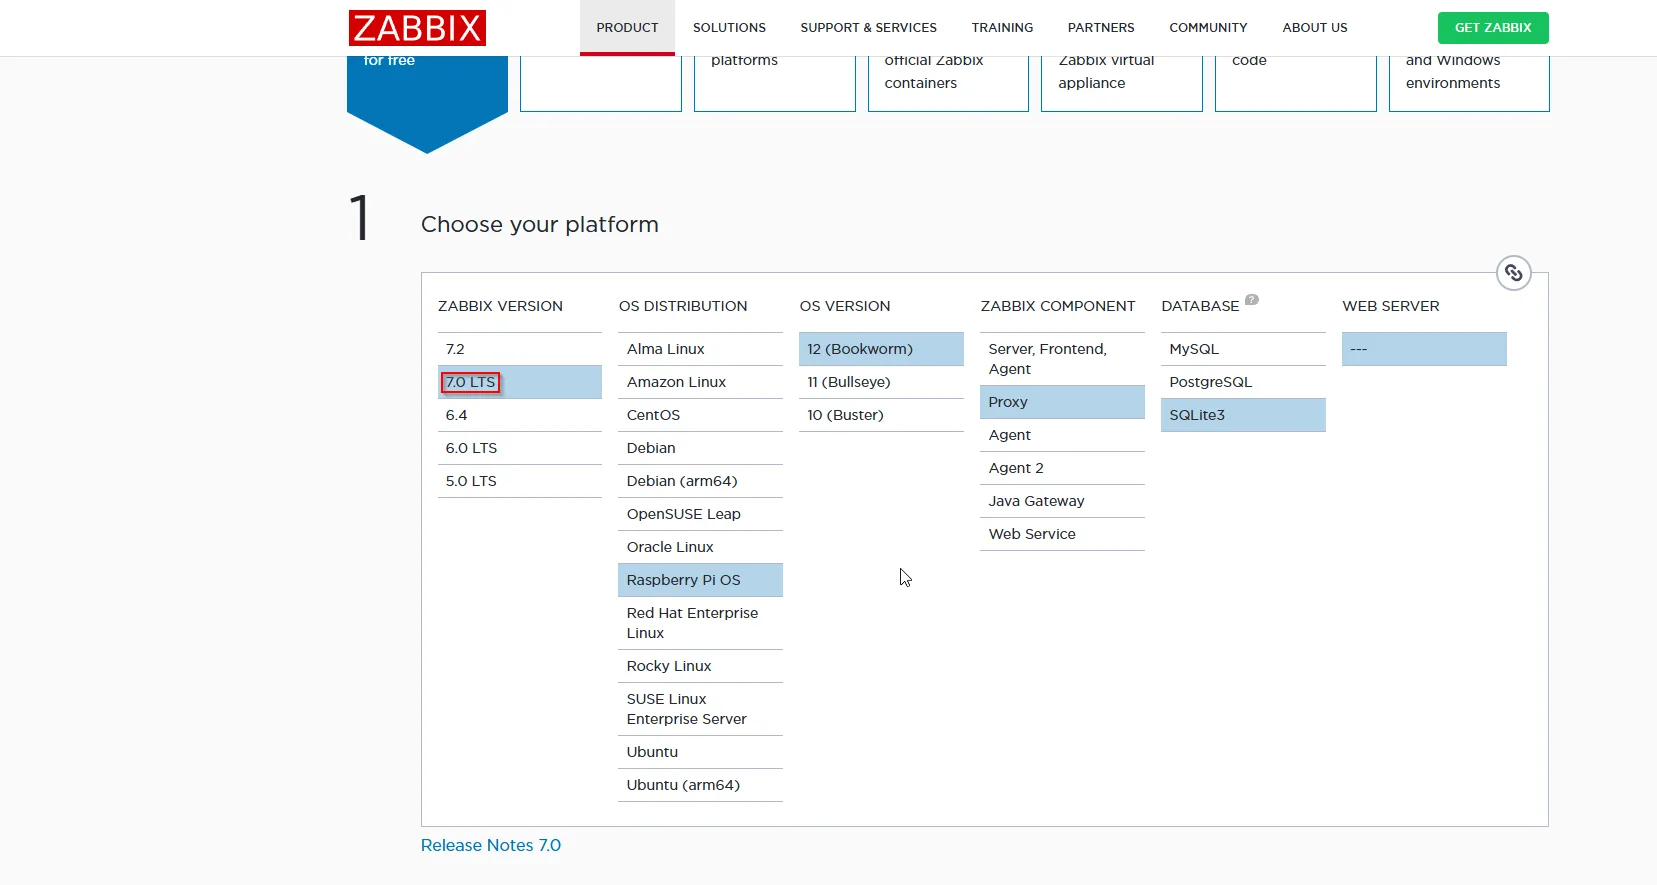Pick the Web Service component
Screen dimensions: 1657x885
tap(1062, 534)
